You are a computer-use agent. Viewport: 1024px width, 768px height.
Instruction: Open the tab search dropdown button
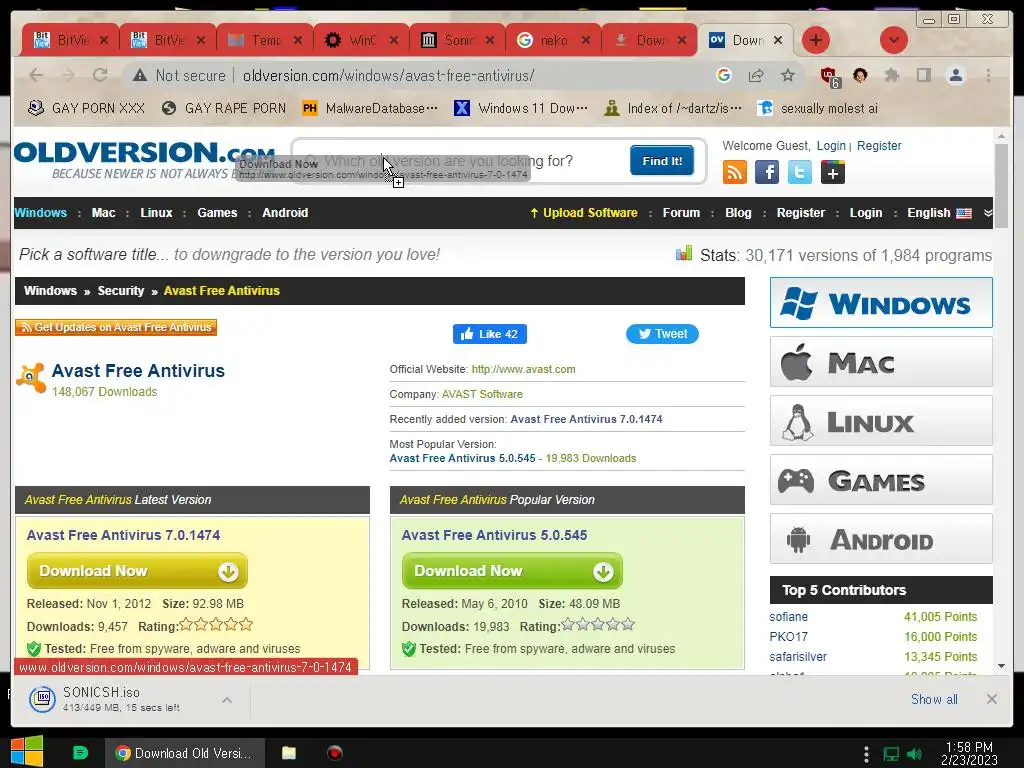pyautogui.click(x=893, y=40)
